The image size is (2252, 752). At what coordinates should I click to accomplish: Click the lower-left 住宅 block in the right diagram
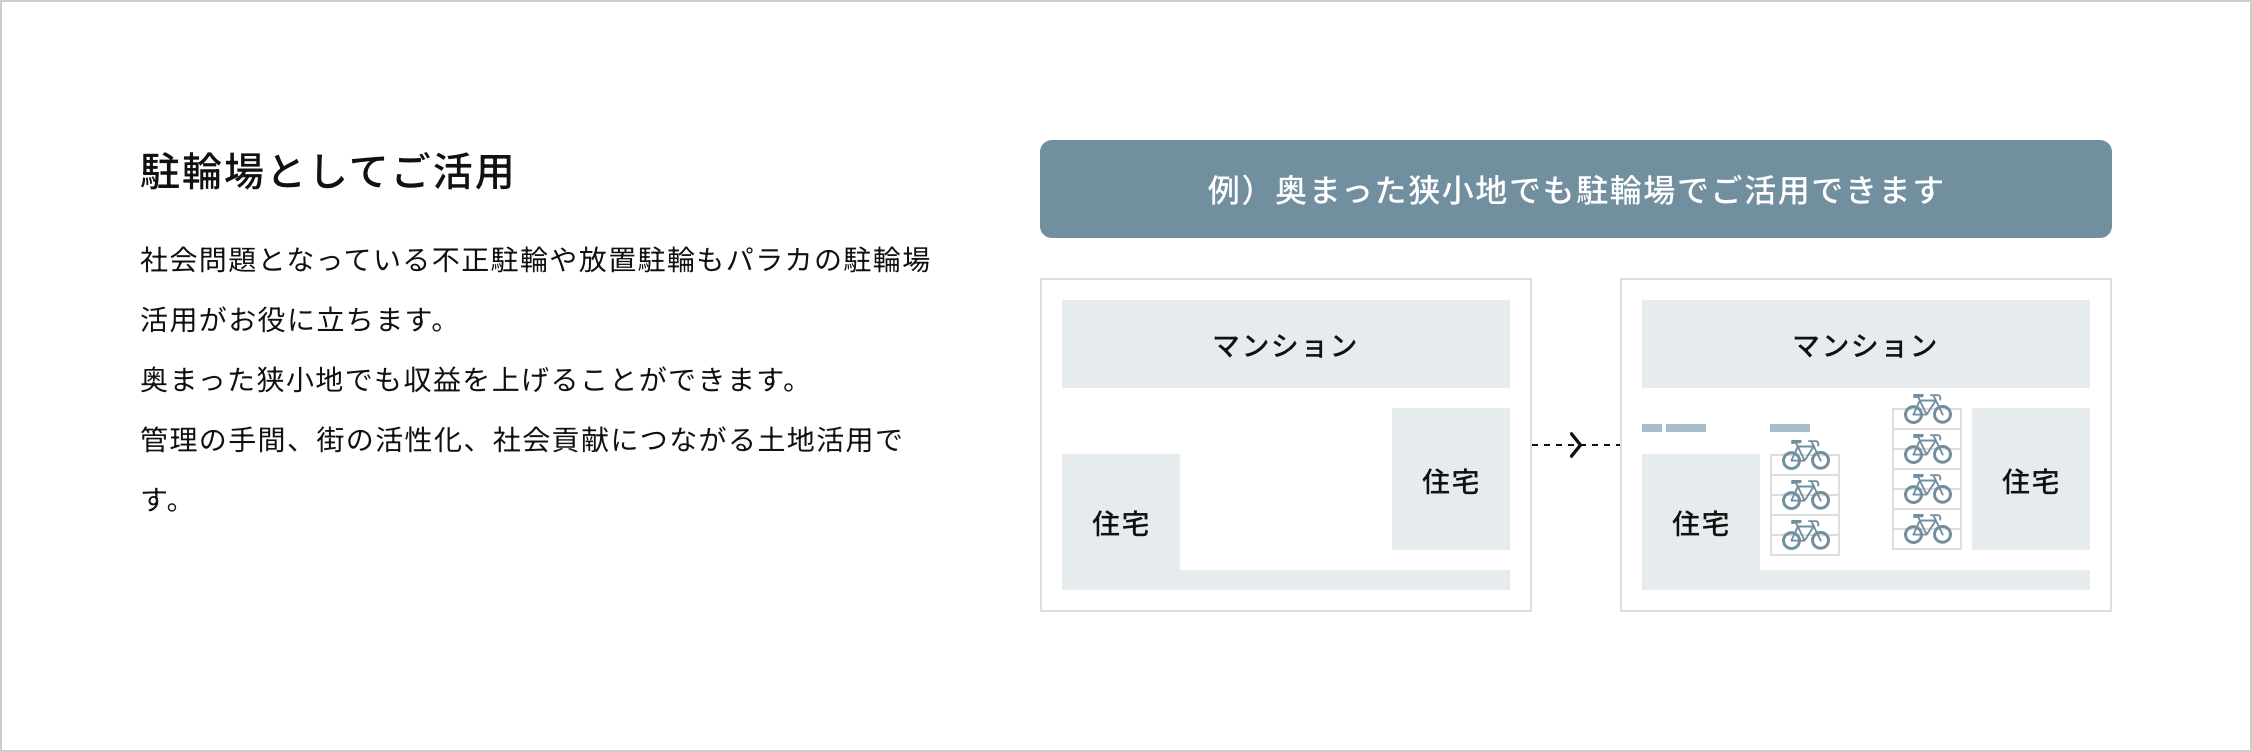click(1700, 522)
